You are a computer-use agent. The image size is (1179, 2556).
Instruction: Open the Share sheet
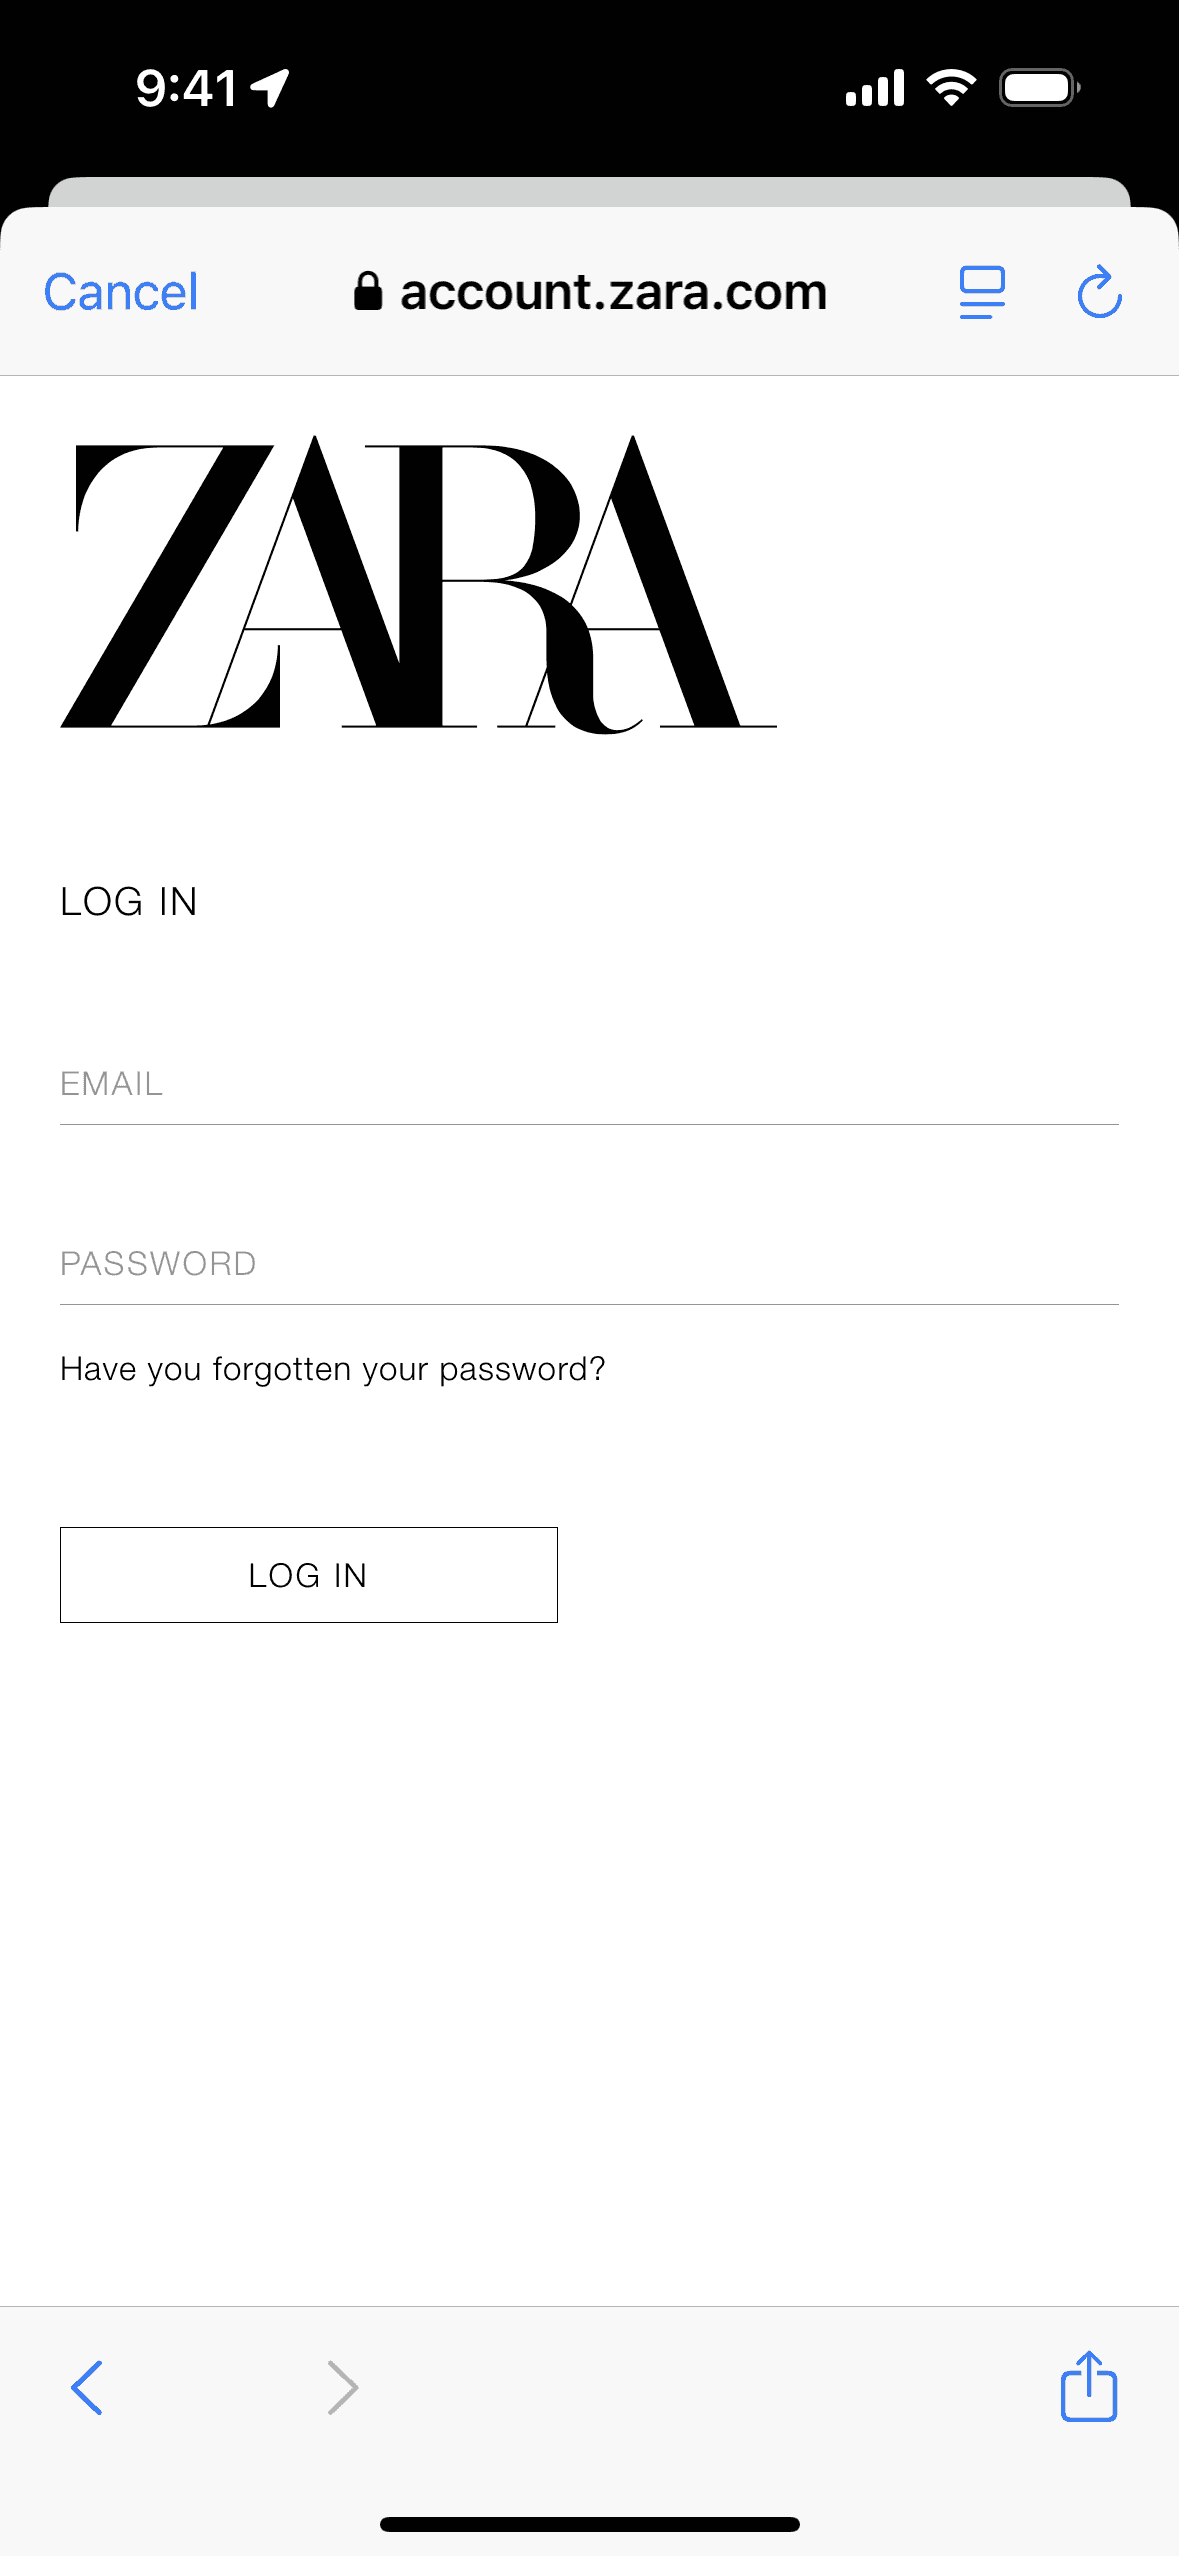click(x=1089, y=2388)
